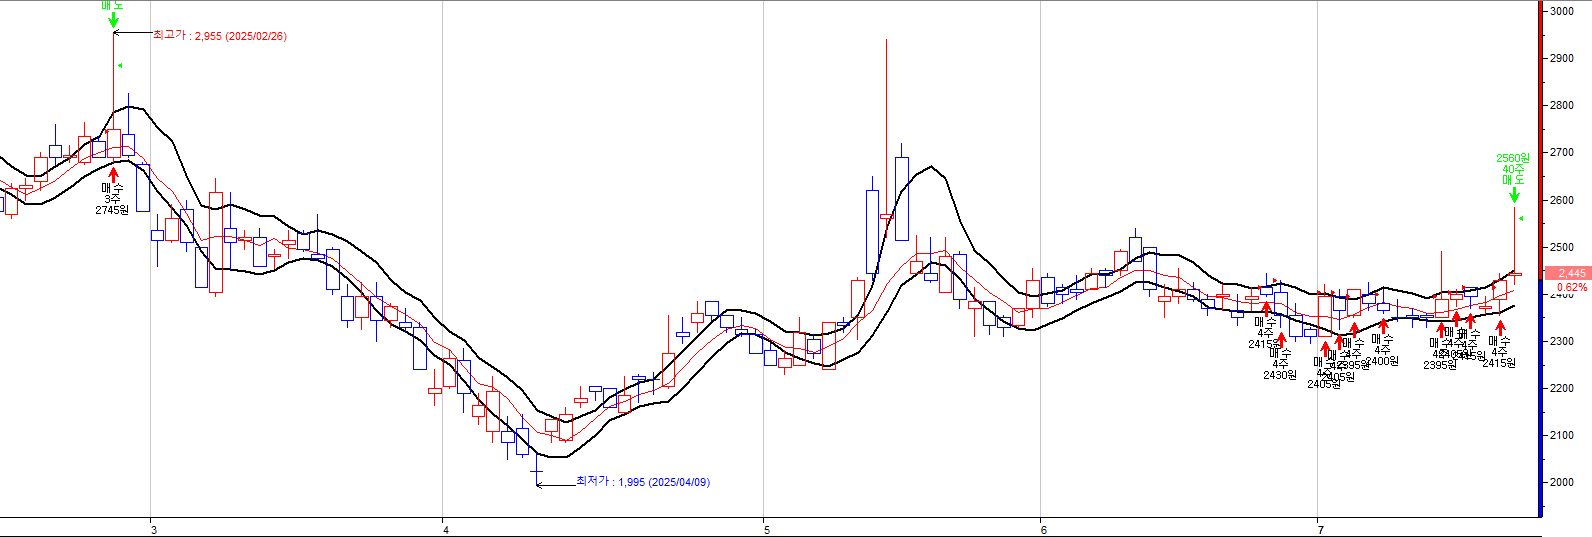This screenshot has height=537, width=1592.
Task: Click the 2560원 sell price label
Action: [1513, 158]
